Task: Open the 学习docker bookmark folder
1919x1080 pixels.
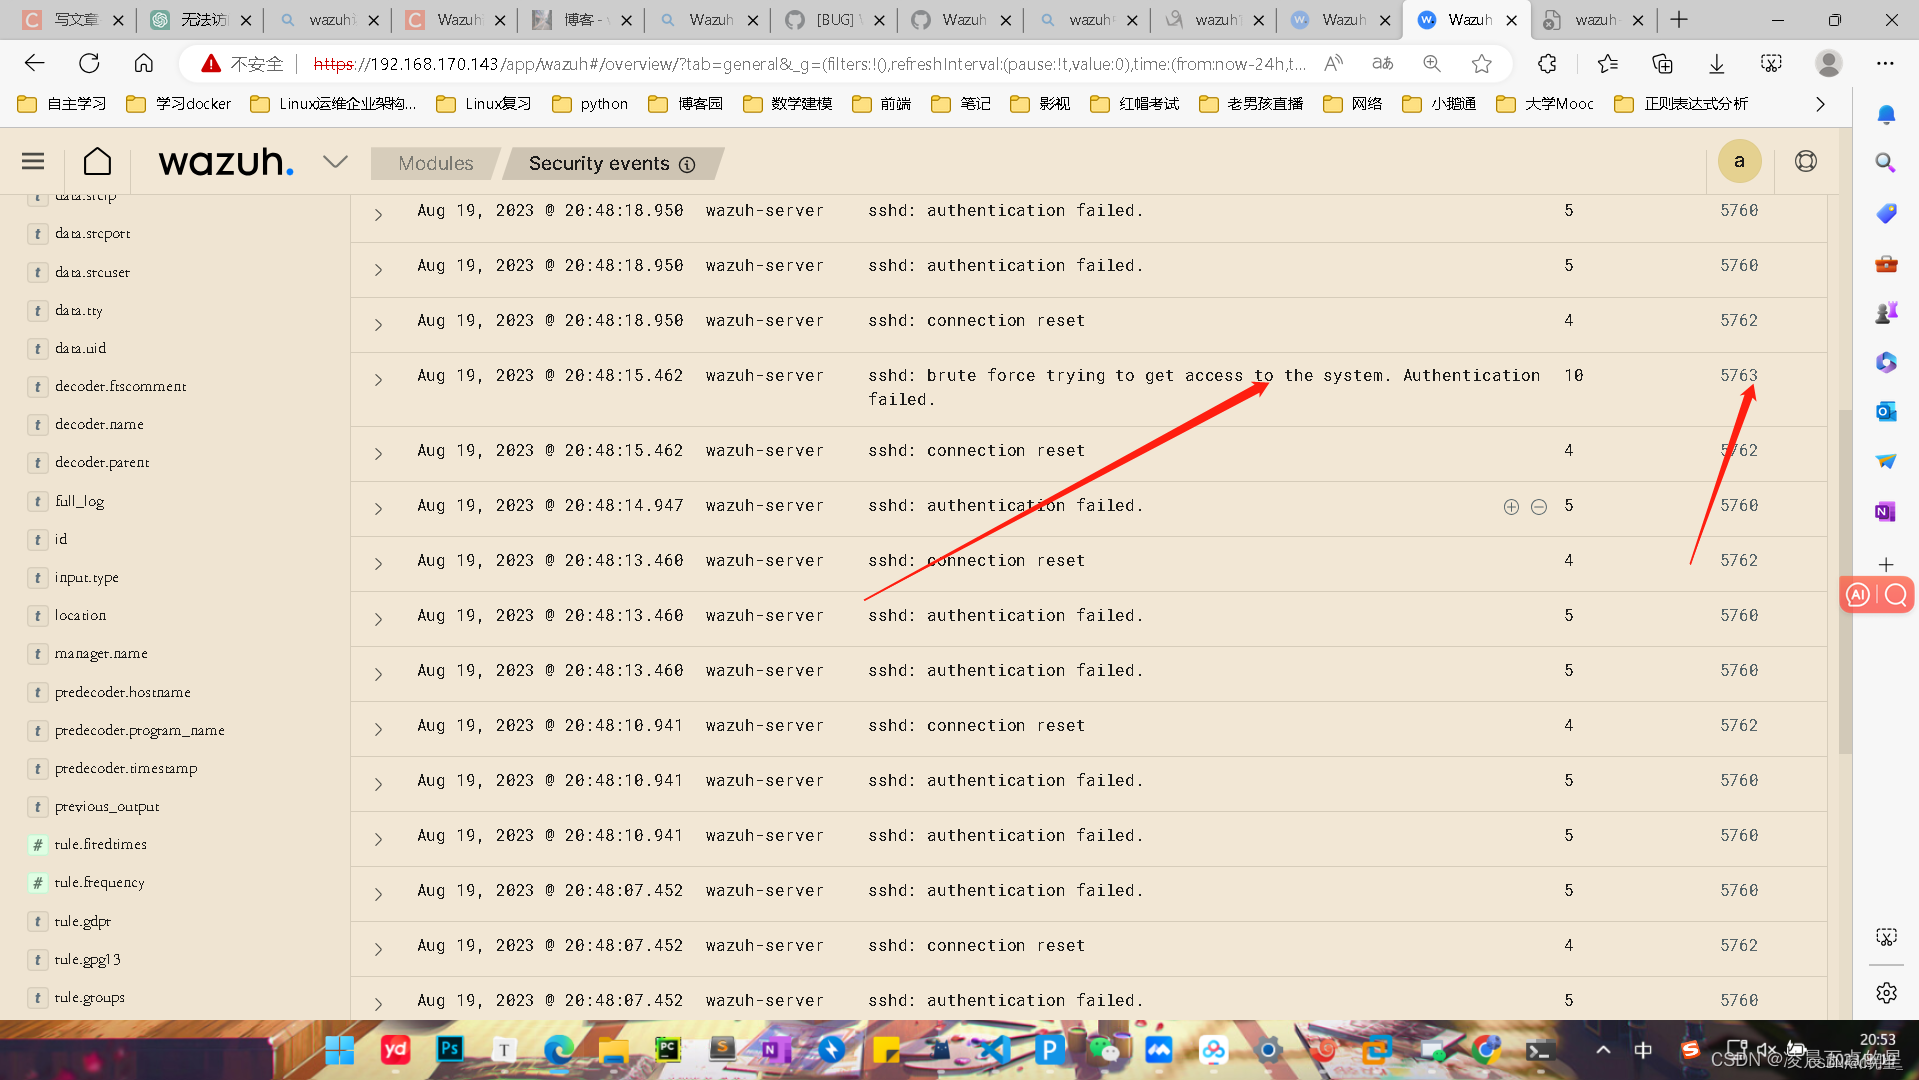Action: click(179, 103)
